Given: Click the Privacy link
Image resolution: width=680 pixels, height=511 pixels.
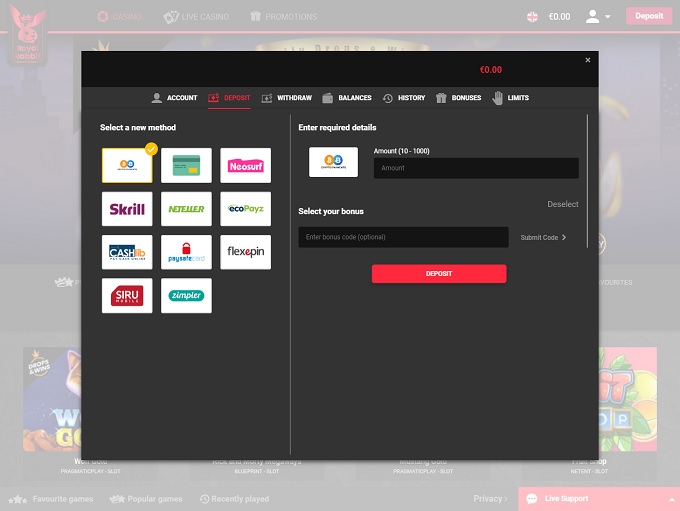Looking at the screenshot, I should coord(490,498).
